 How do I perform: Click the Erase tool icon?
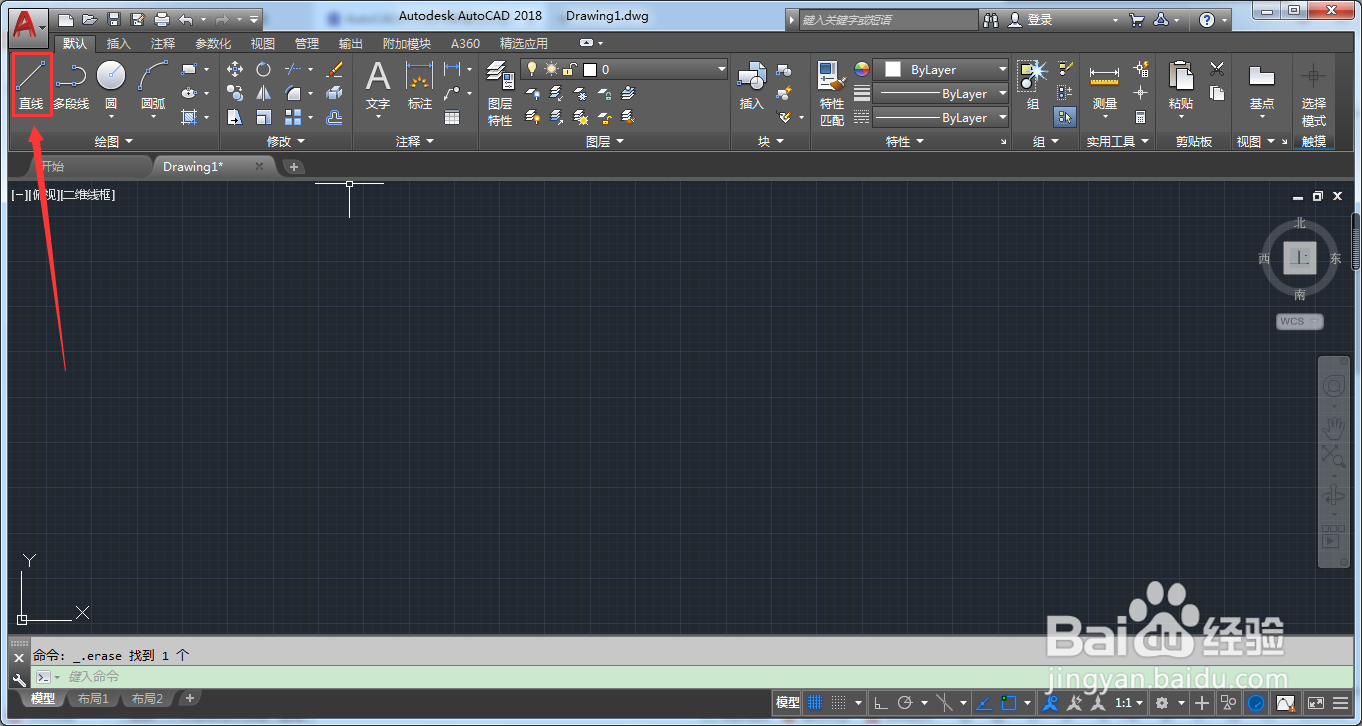[x=335, y=69]
